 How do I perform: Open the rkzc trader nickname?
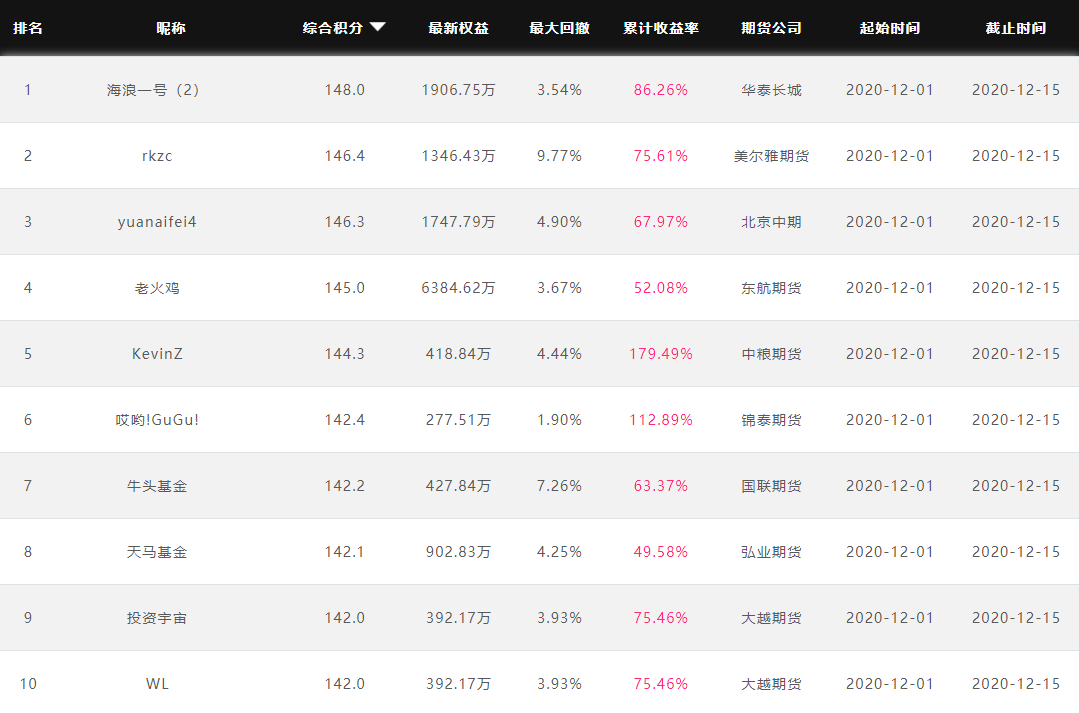coord(157,156)
